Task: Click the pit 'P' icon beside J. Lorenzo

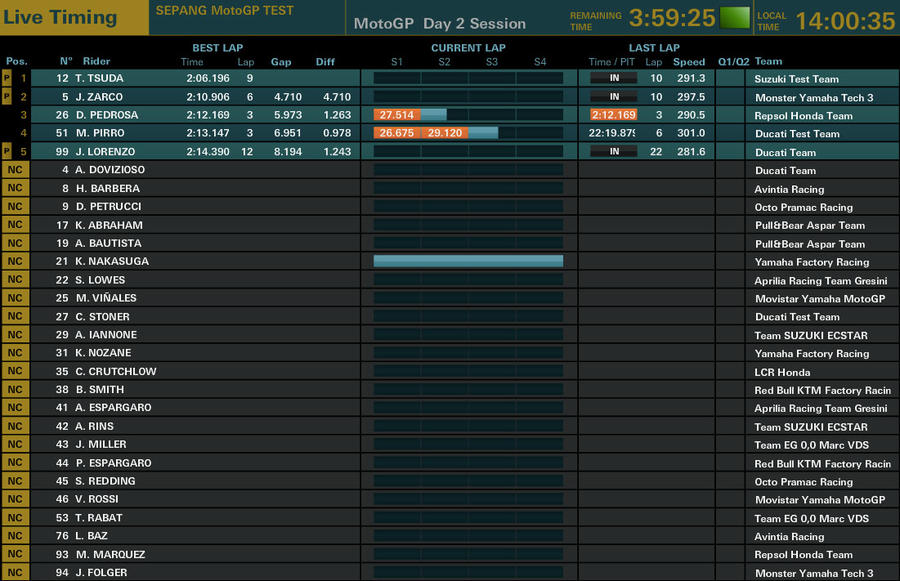Action: [x=7, y=152]
